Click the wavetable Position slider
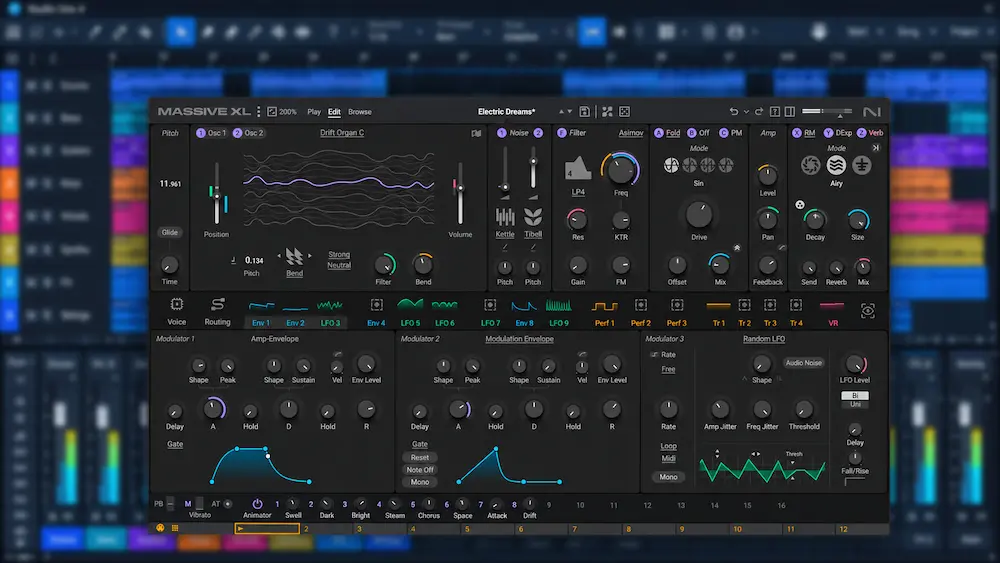1000x563 pixels. tap(217, 194)
